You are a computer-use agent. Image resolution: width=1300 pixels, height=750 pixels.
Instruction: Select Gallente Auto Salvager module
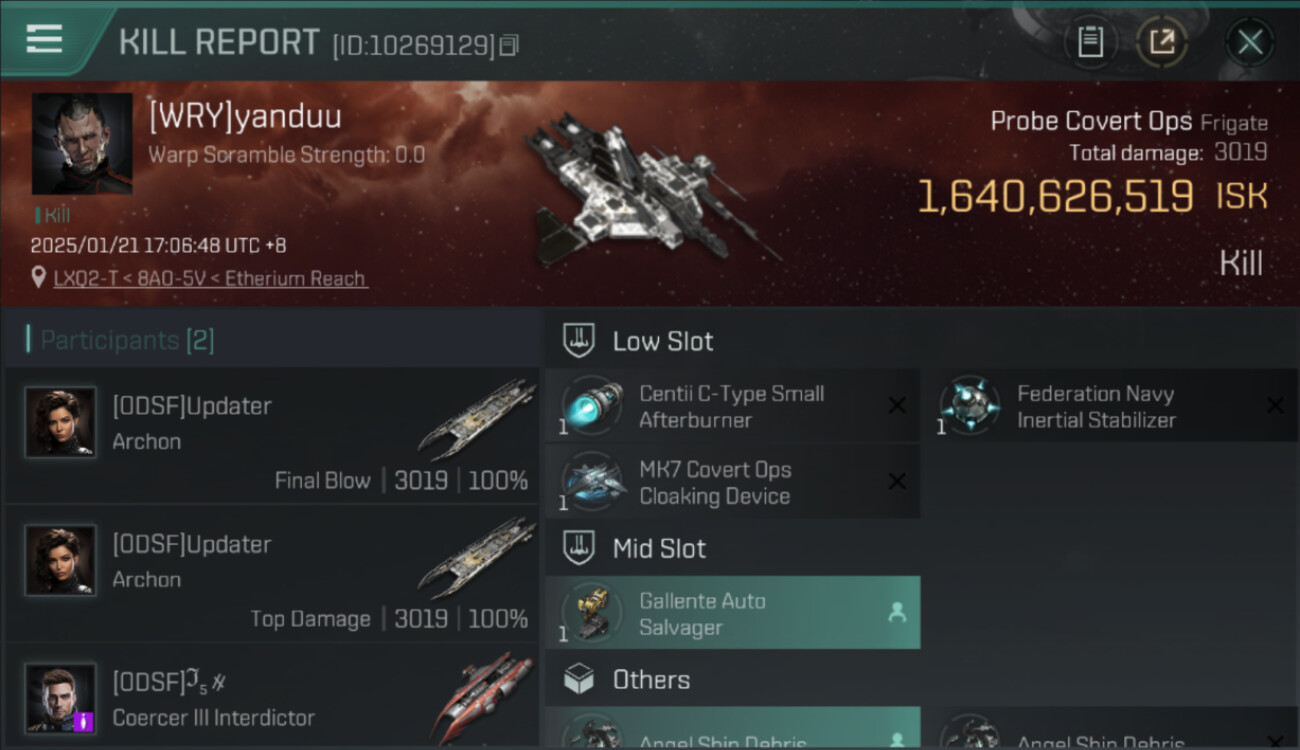[x=732, y=613]
